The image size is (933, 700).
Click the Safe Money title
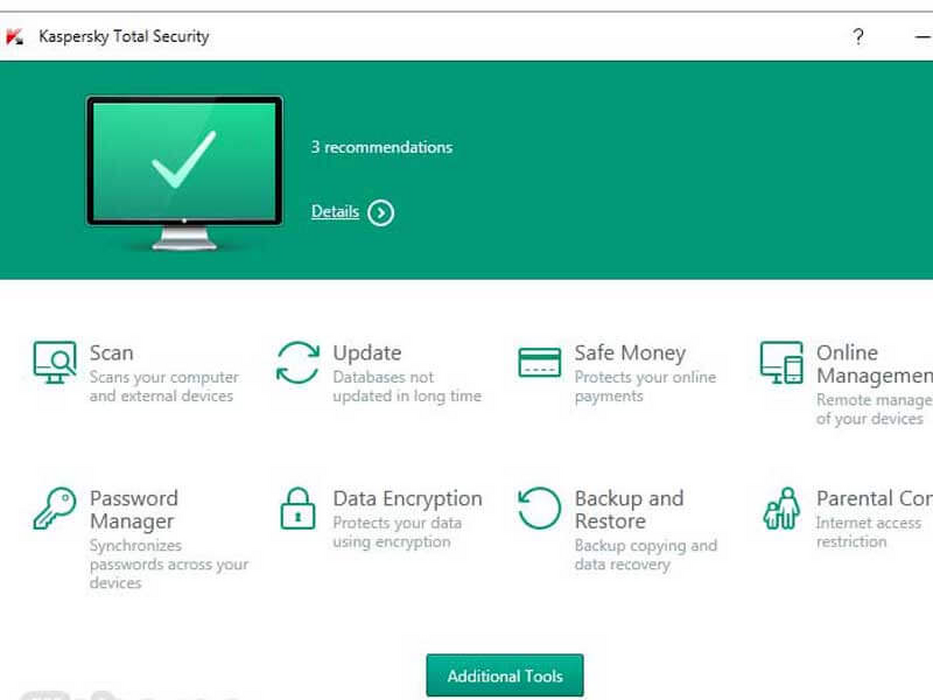point(629,353)
